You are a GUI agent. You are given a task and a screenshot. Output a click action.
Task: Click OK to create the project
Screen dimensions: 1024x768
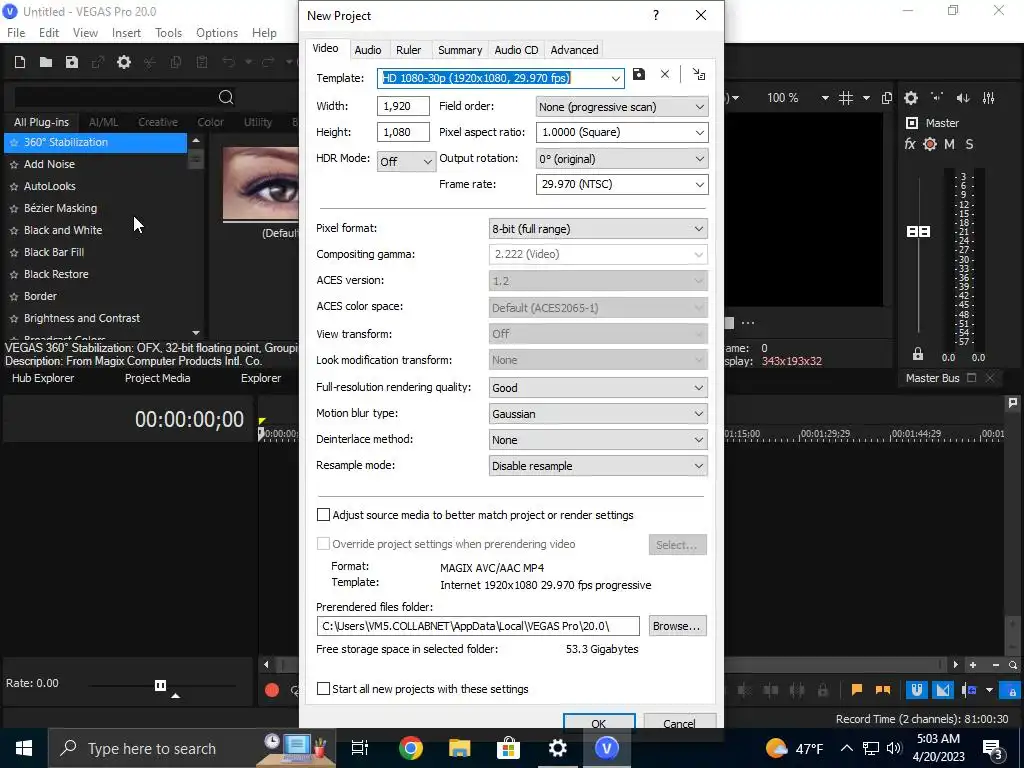(x=599, y=723)
